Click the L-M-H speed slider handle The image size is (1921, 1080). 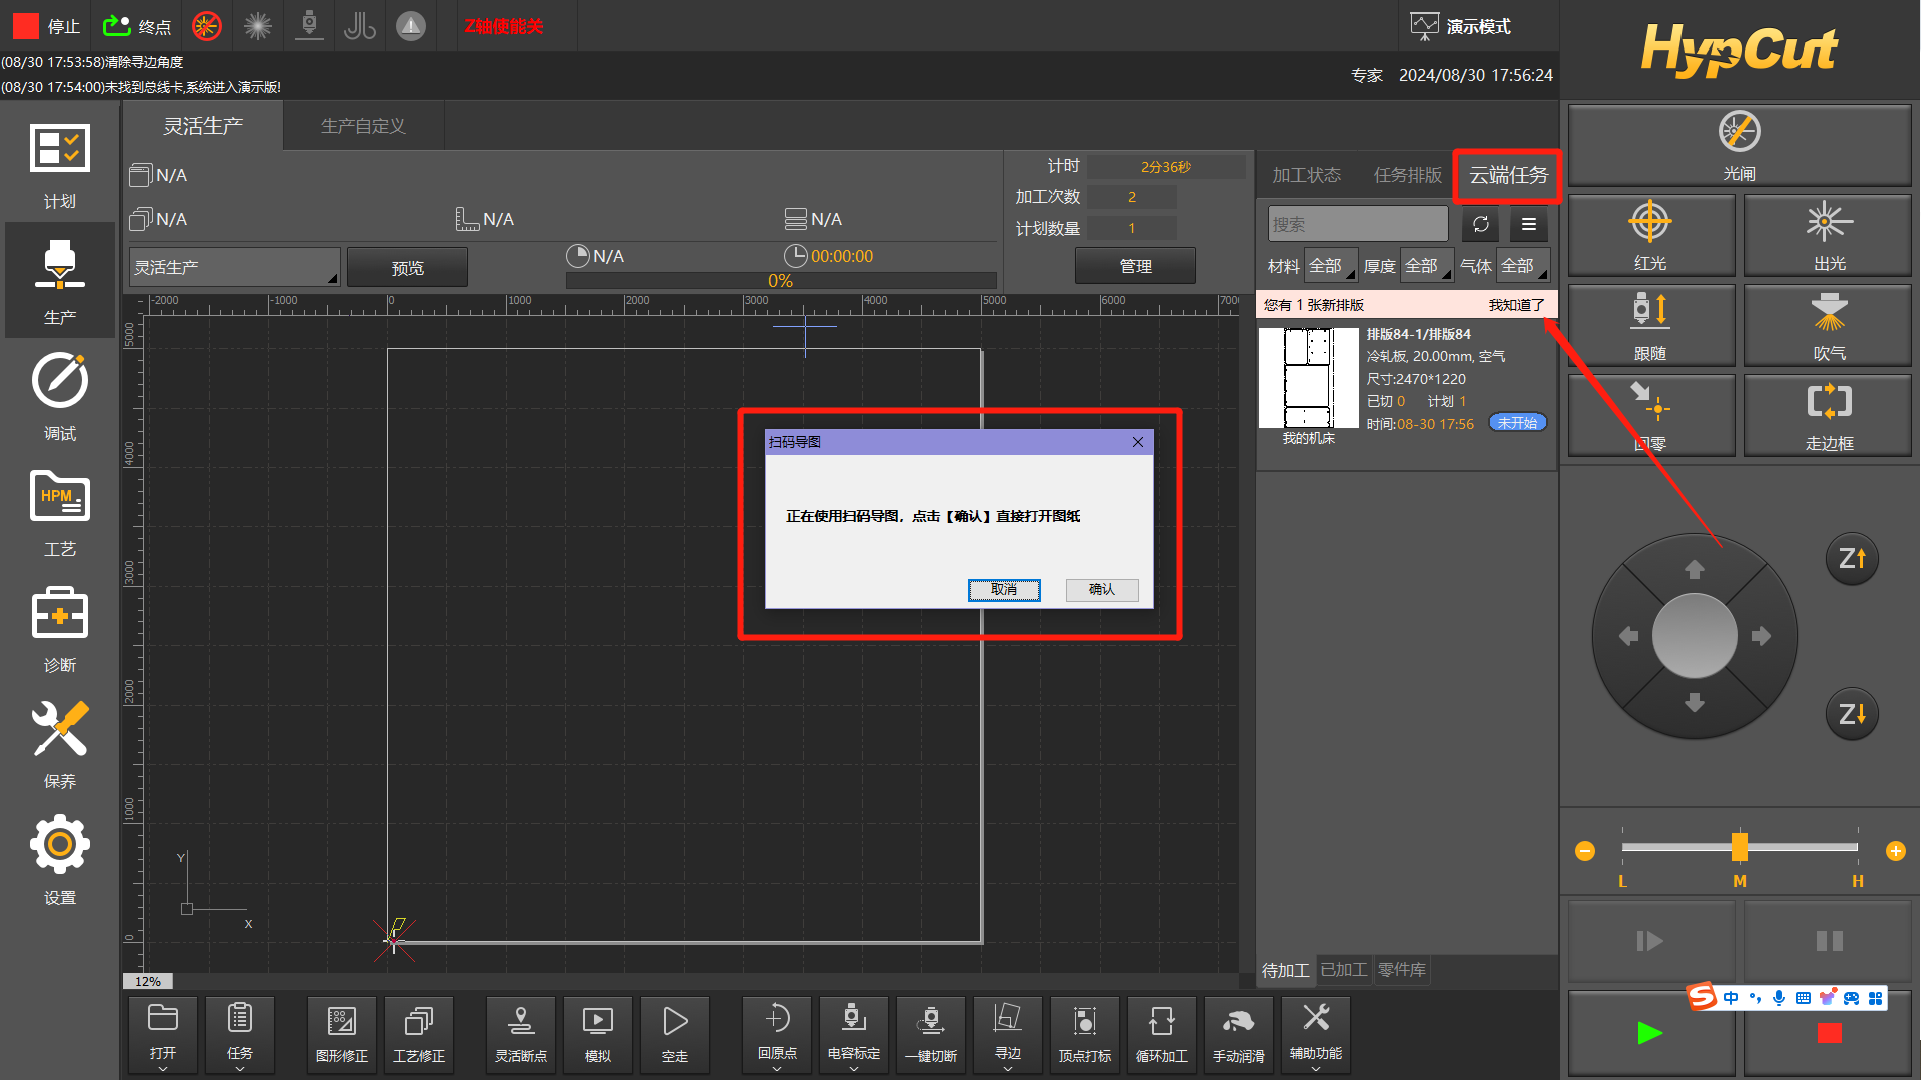[x=1740, y=847]
